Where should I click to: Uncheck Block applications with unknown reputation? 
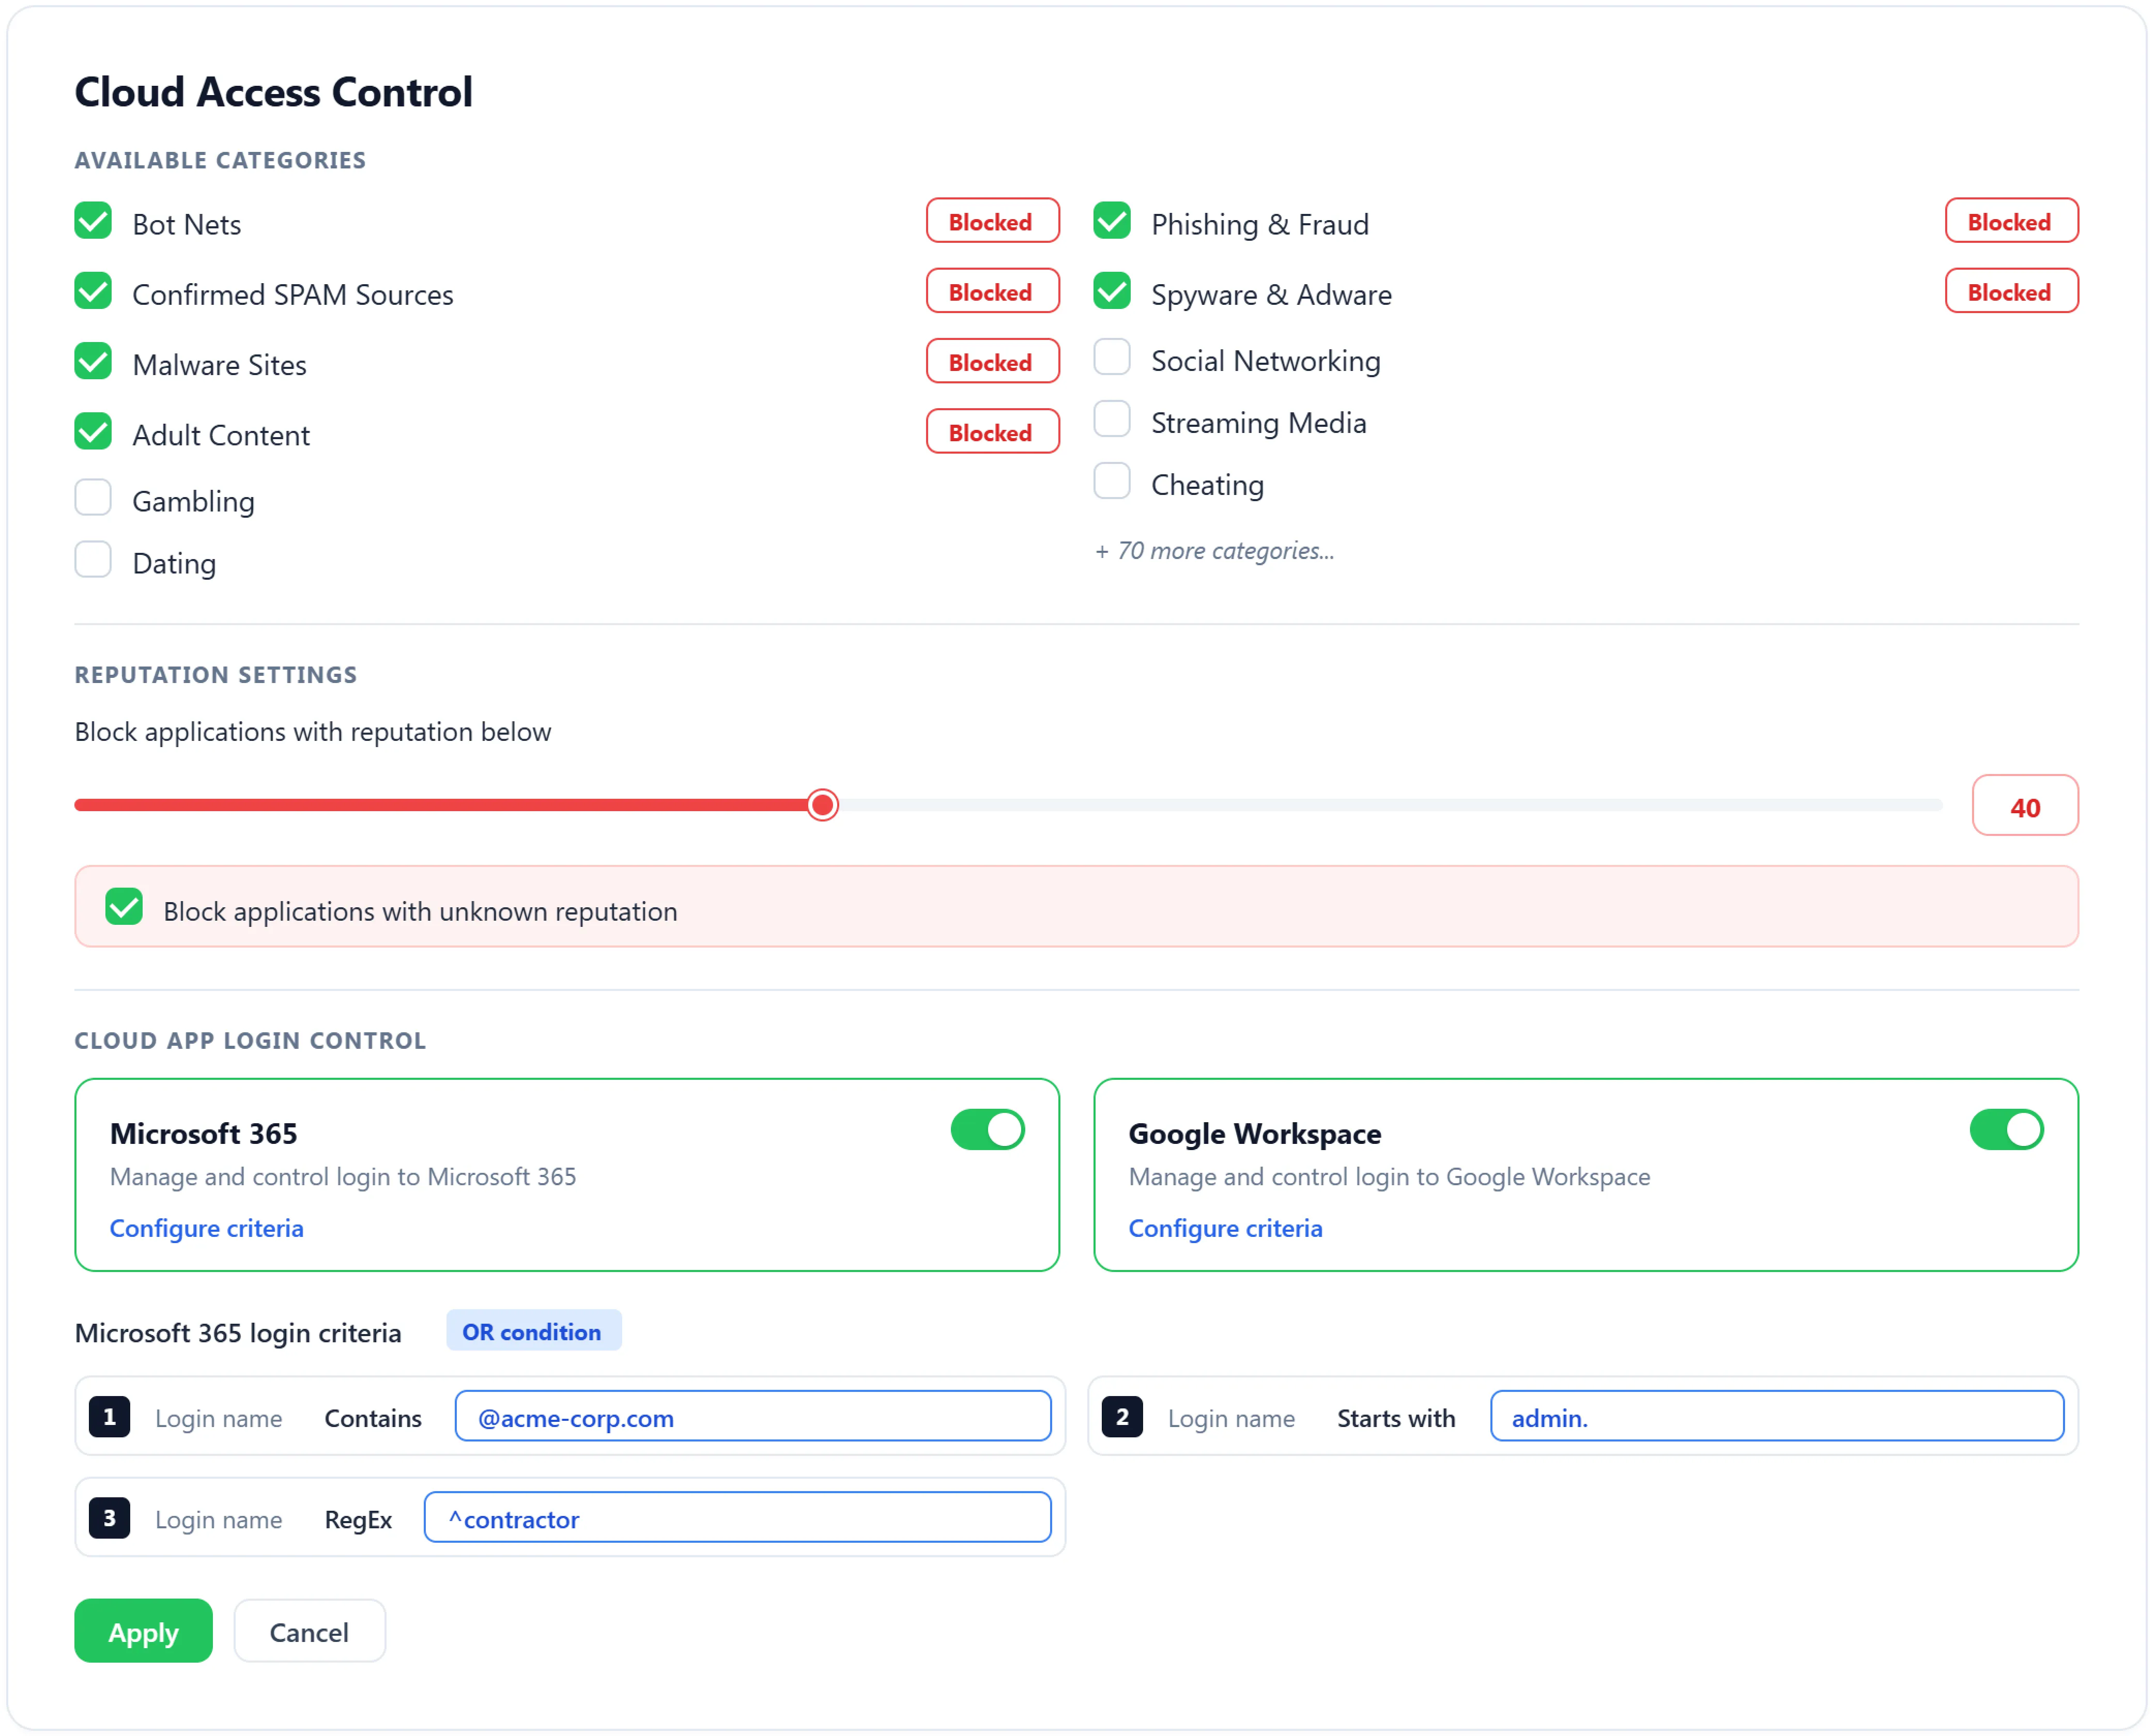pyautogui.click(x=124, y=907)
